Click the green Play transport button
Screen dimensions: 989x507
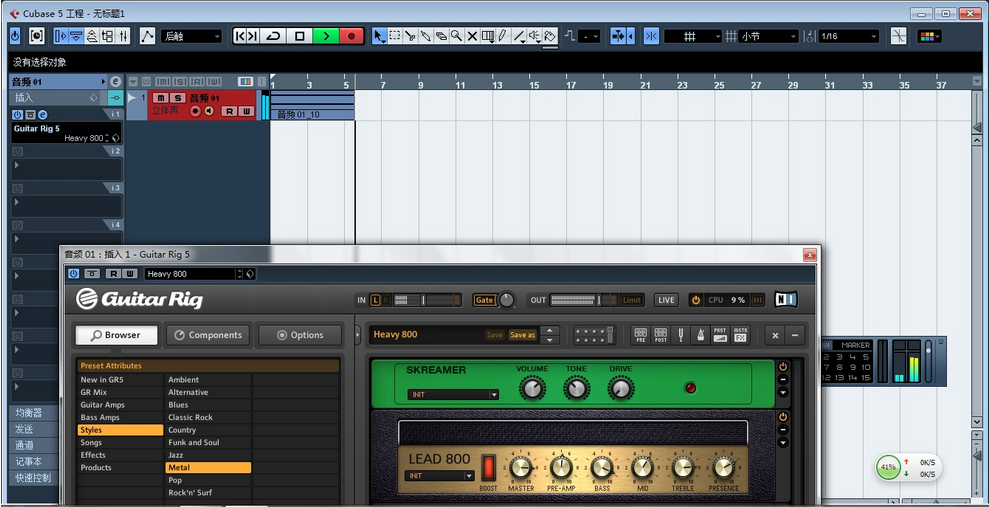(x=326, y=36)
